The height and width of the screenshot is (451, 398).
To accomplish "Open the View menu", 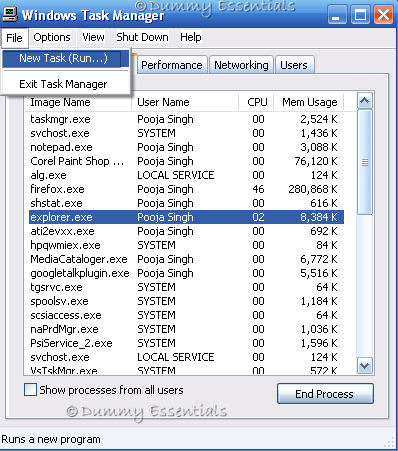I will click(93, 37).
